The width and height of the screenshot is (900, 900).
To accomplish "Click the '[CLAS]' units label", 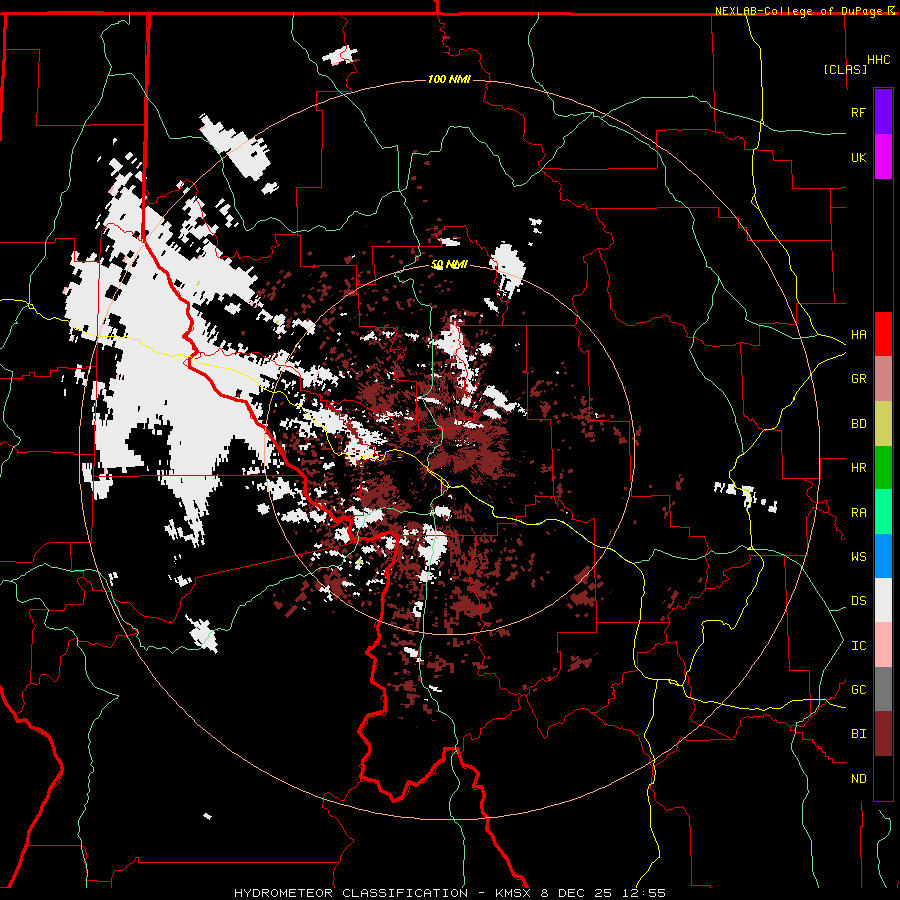I will pyautogui.click(x=845, y=69).
